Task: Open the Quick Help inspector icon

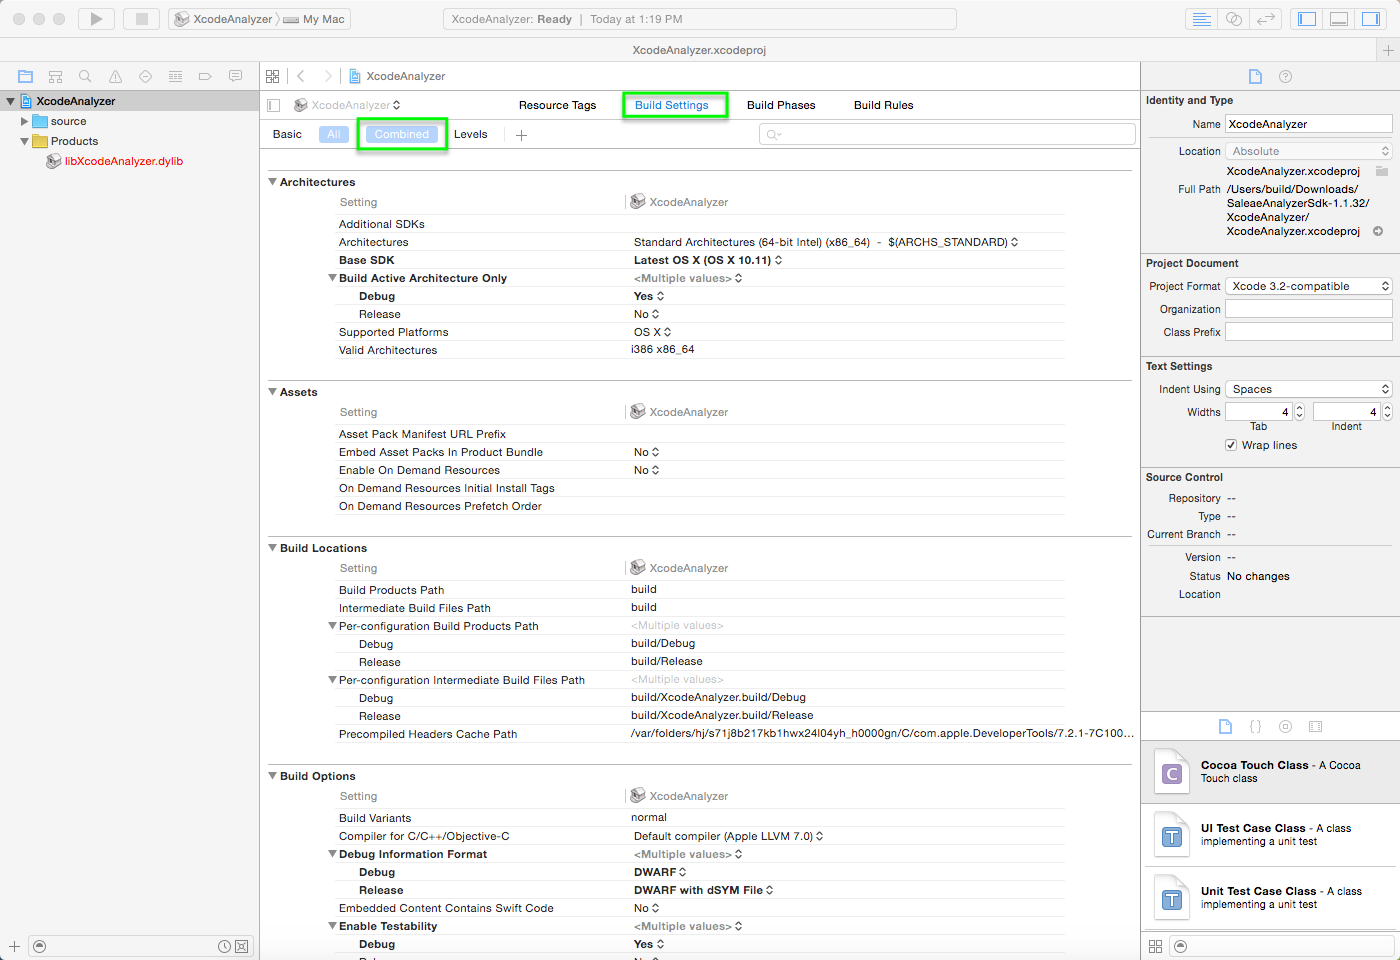Action: point(1286,77)
